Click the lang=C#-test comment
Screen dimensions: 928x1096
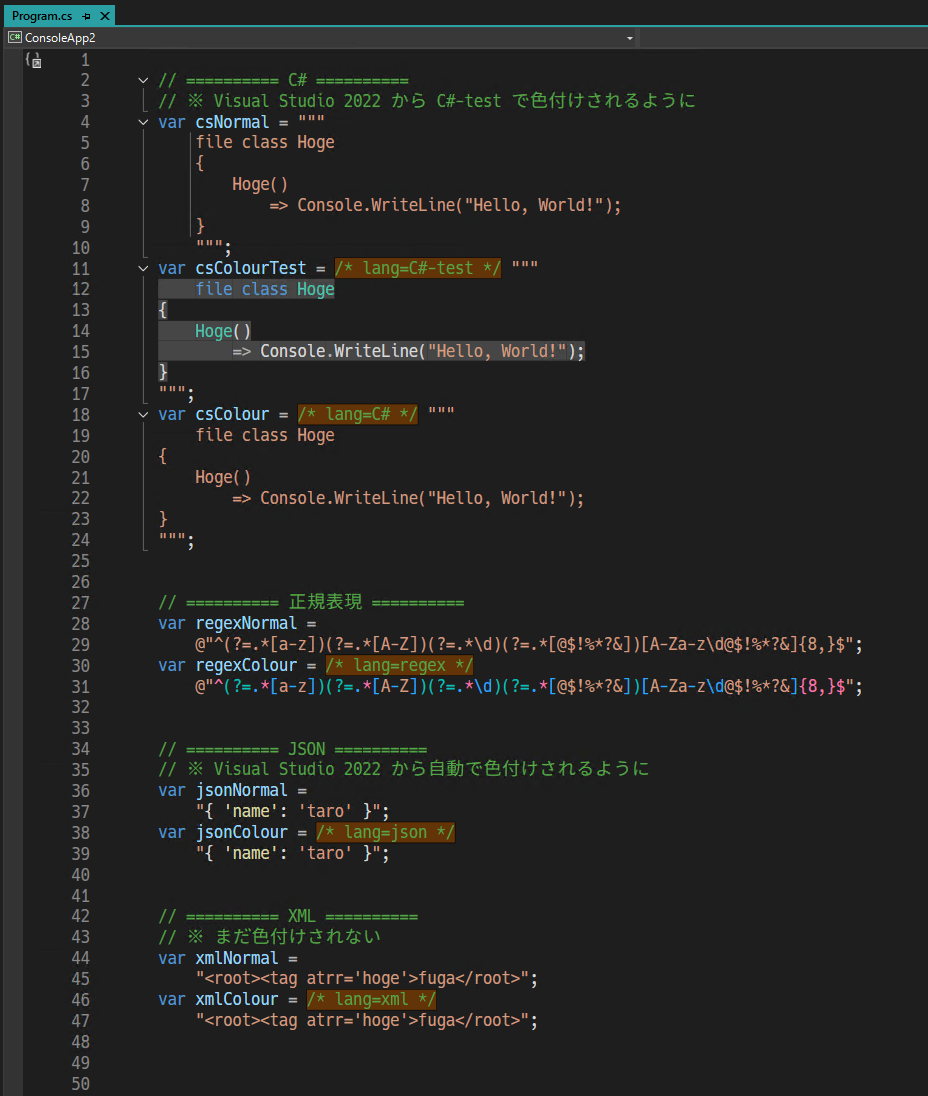click(418, 268)
